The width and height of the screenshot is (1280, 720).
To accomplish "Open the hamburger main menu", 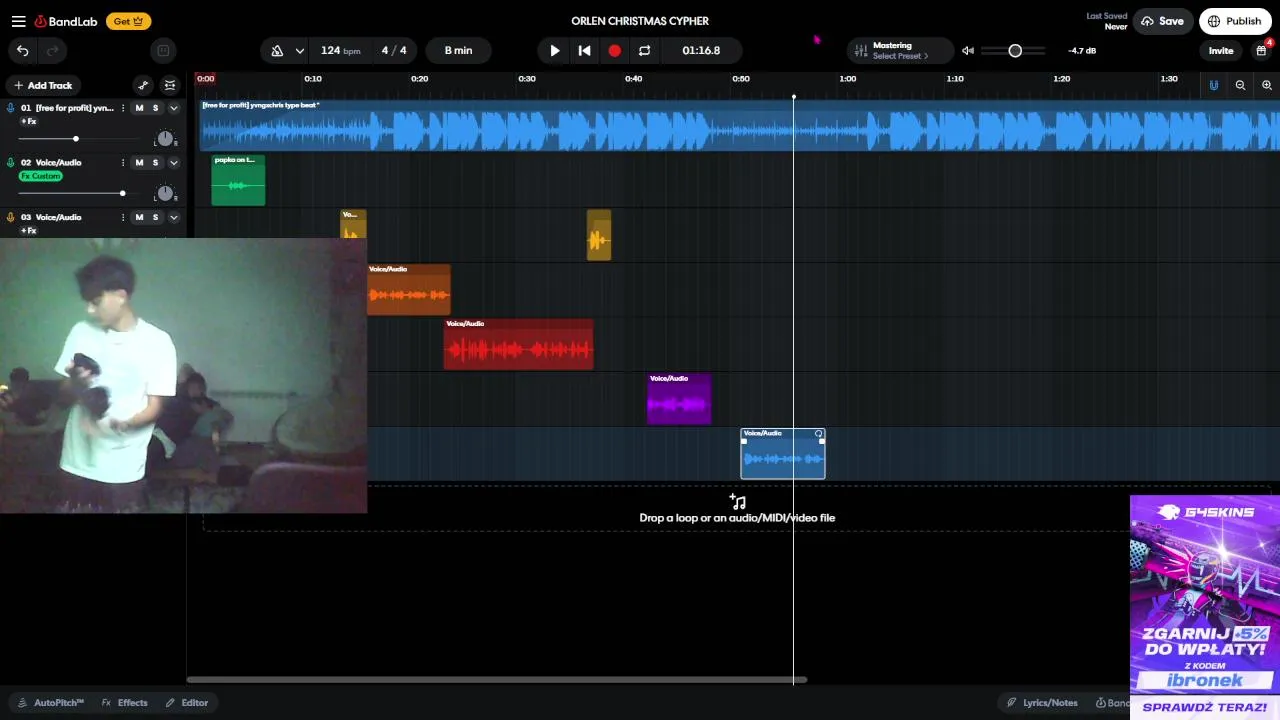I will tap(18, 21).
